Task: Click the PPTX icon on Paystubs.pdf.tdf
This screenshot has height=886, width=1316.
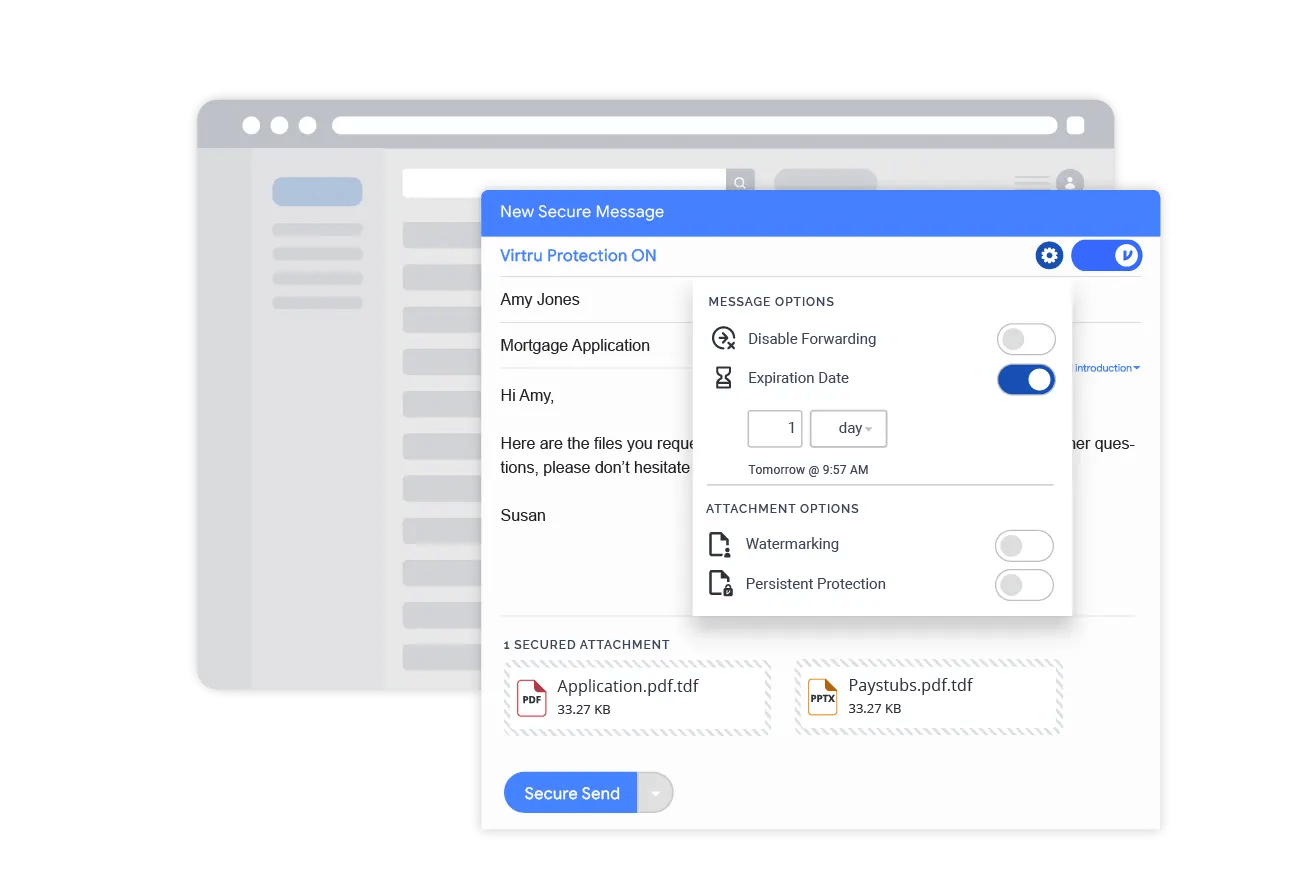Action: 822,696
